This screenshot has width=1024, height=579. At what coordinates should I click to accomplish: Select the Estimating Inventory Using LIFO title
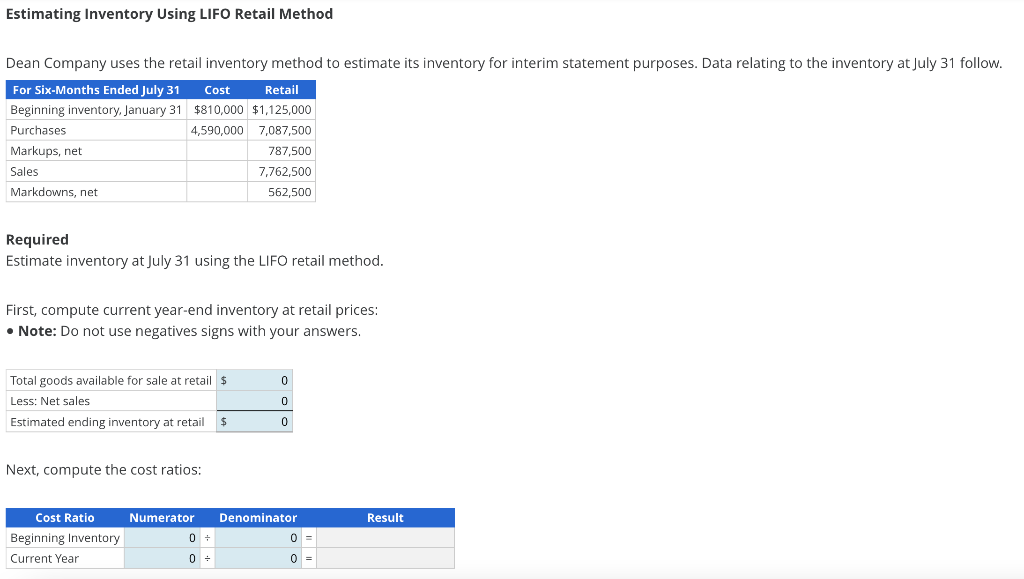click(x=170, y=14)
